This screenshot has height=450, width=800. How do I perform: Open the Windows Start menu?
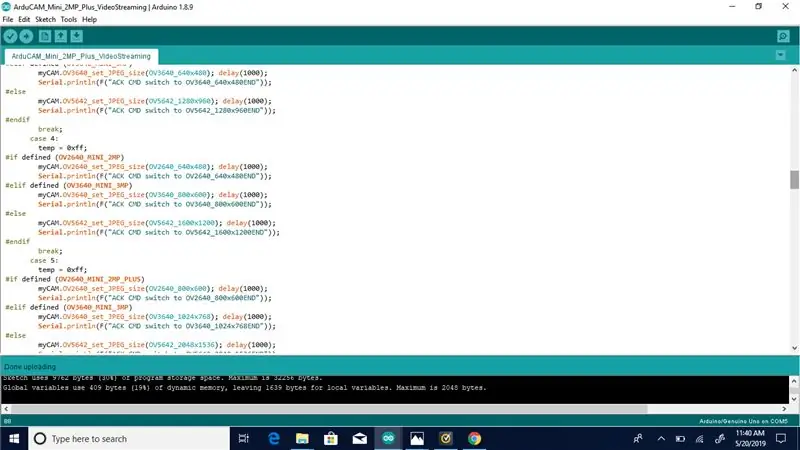[x=14, y=439]
